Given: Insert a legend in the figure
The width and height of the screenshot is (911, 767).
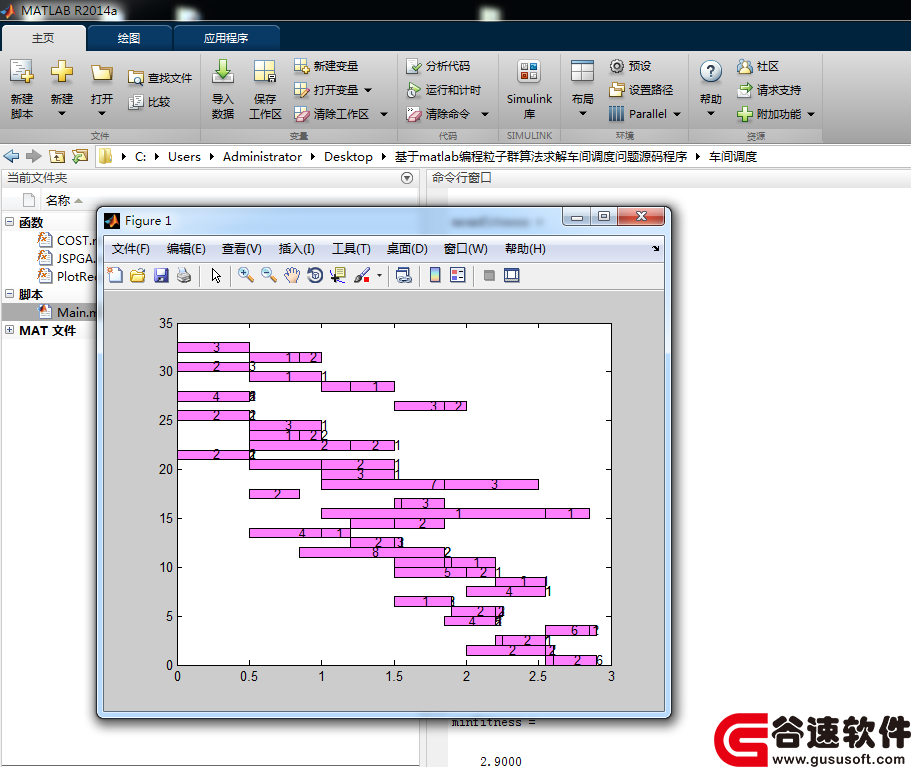Looking at the screenshot, I should pyautogui.click(x=458, y=275).
